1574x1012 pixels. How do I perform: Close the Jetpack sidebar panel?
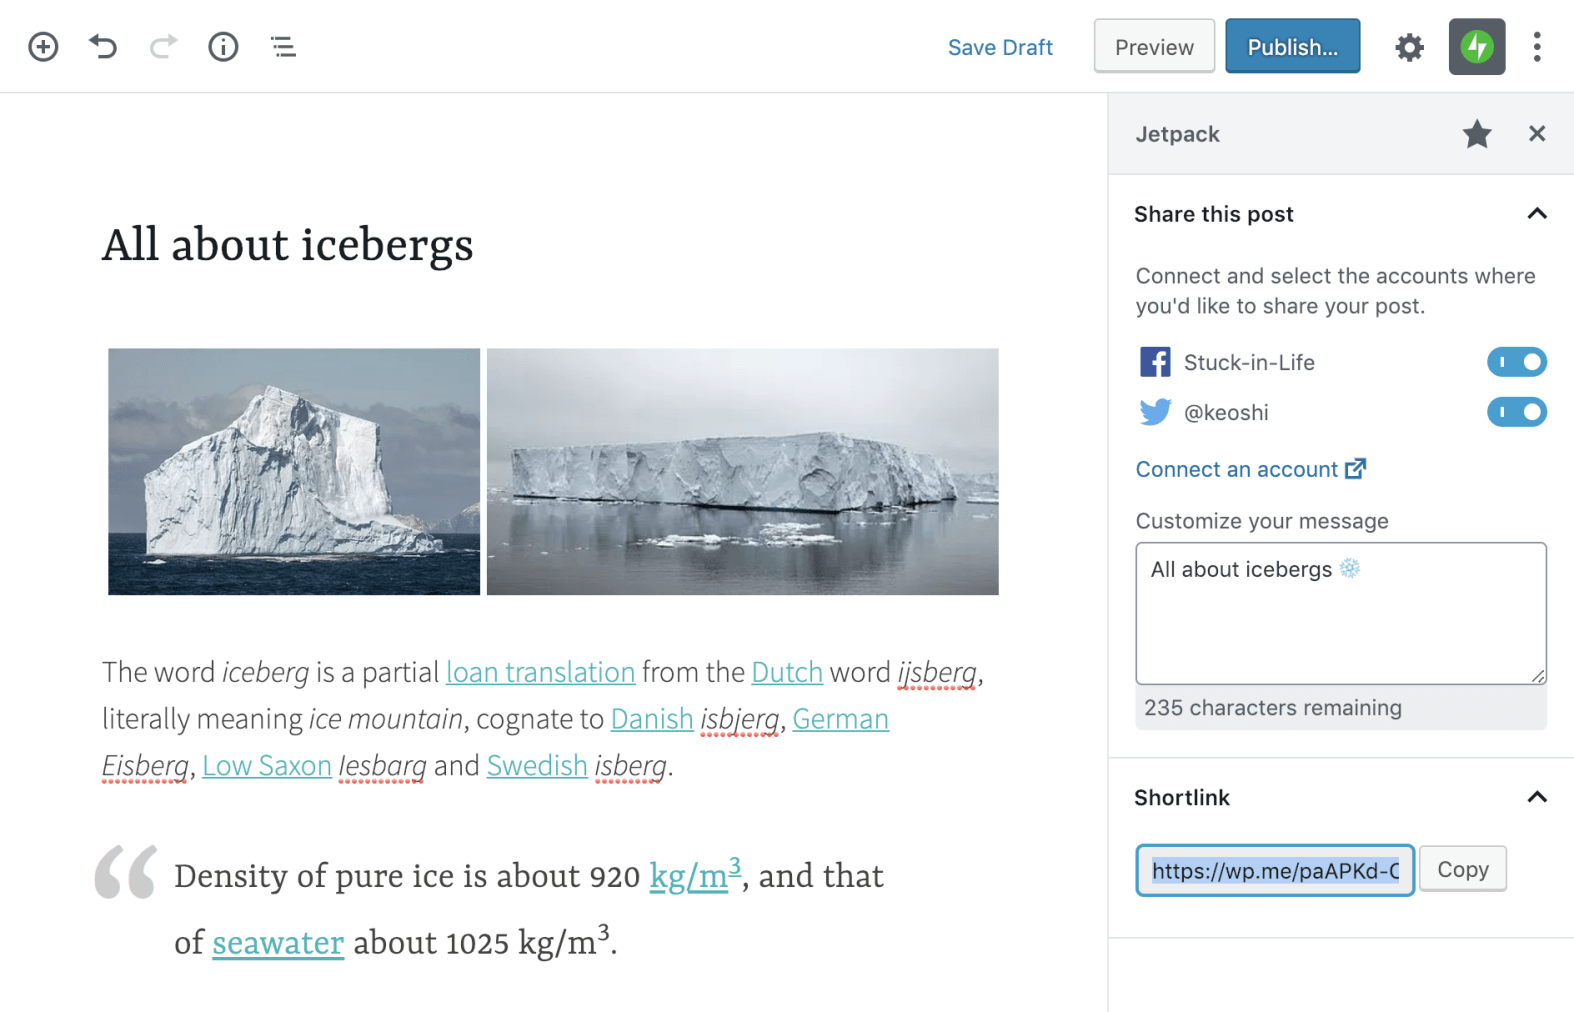[1537, 134]
